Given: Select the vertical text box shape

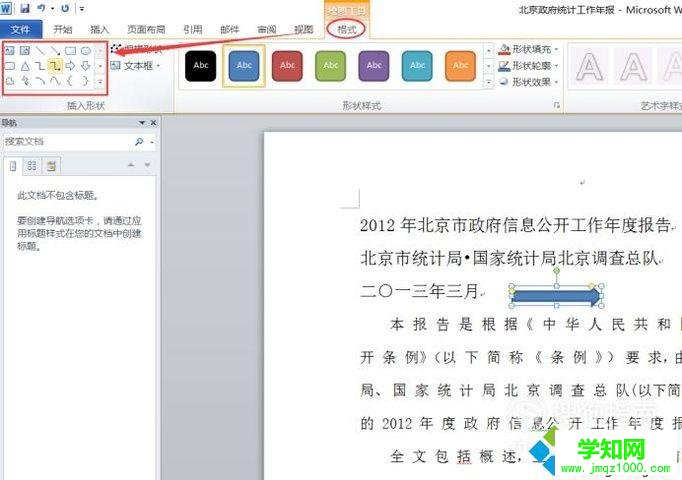Looking at the screenshot, I should coord(25,51).
